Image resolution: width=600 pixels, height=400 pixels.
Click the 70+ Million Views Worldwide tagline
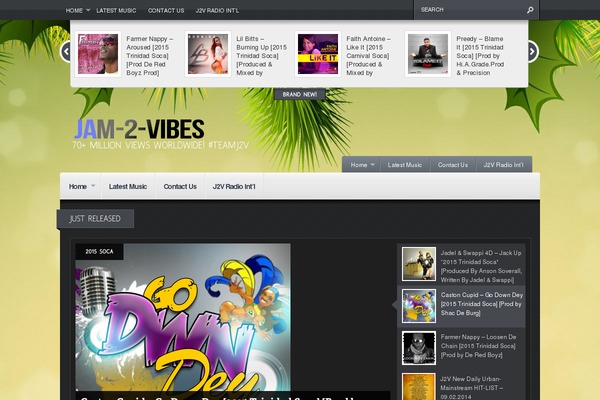[161, 145]
